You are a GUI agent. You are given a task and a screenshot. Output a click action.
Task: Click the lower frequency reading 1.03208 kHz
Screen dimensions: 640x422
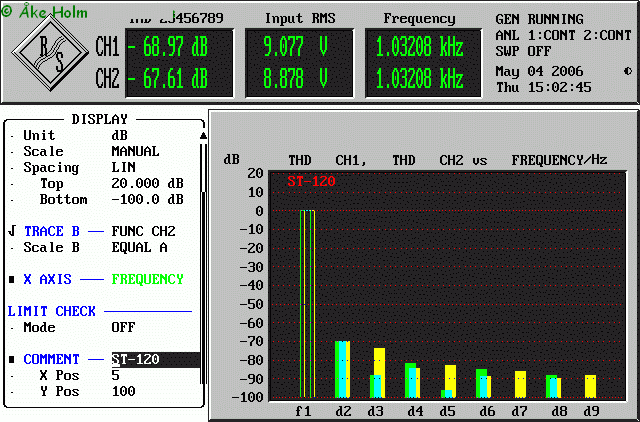(420, 78)
